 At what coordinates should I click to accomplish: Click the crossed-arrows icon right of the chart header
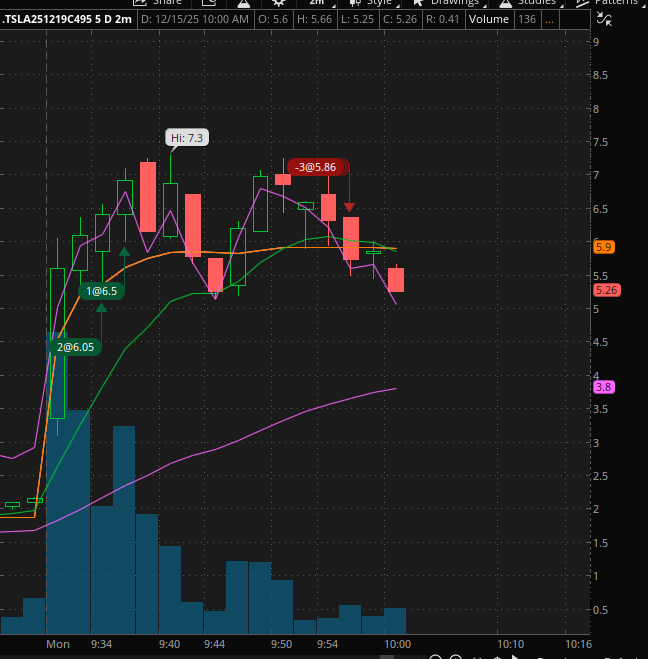pos(604,19)
